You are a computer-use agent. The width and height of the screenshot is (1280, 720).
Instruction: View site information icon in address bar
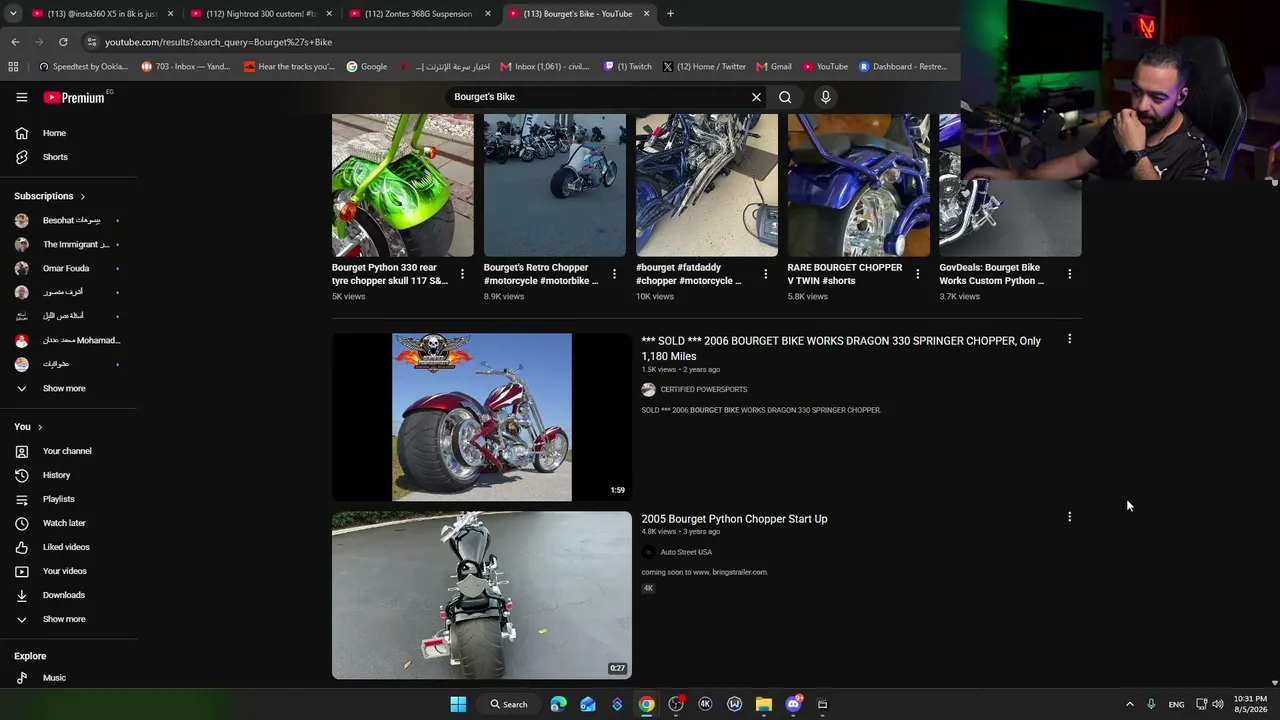tap(92, 42)
